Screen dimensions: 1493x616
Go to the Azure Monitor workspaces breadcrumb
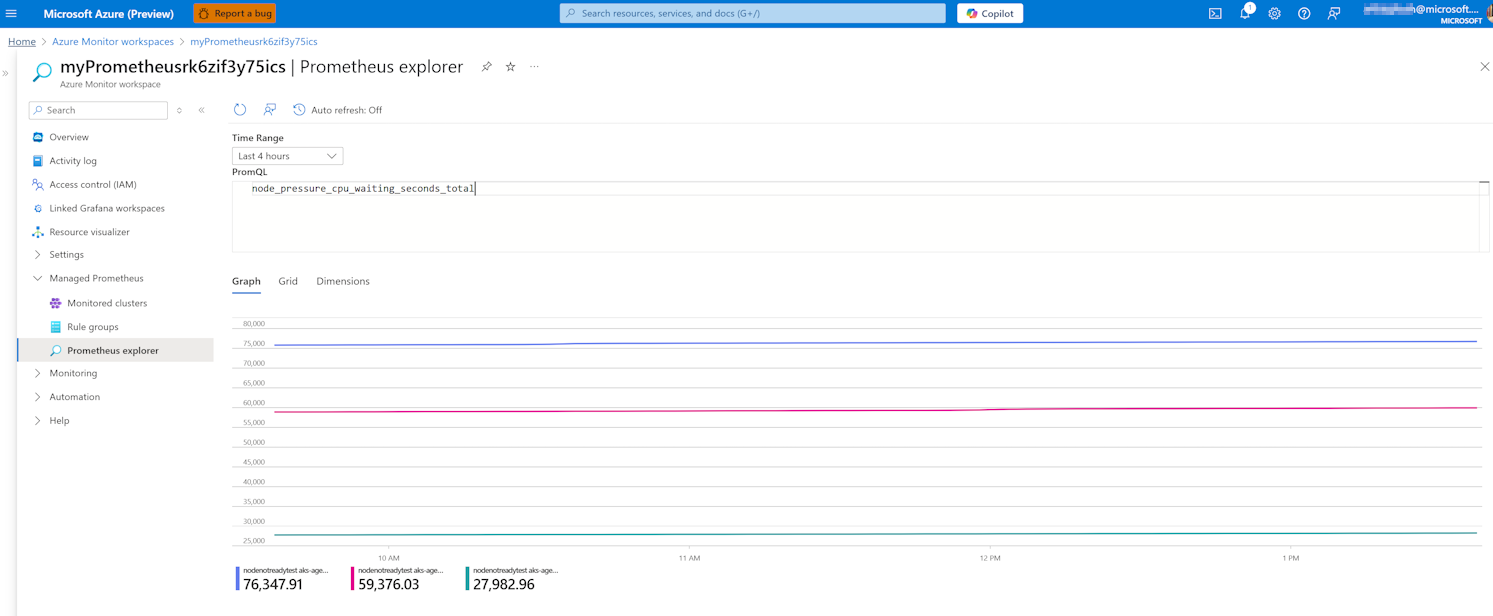113,42
